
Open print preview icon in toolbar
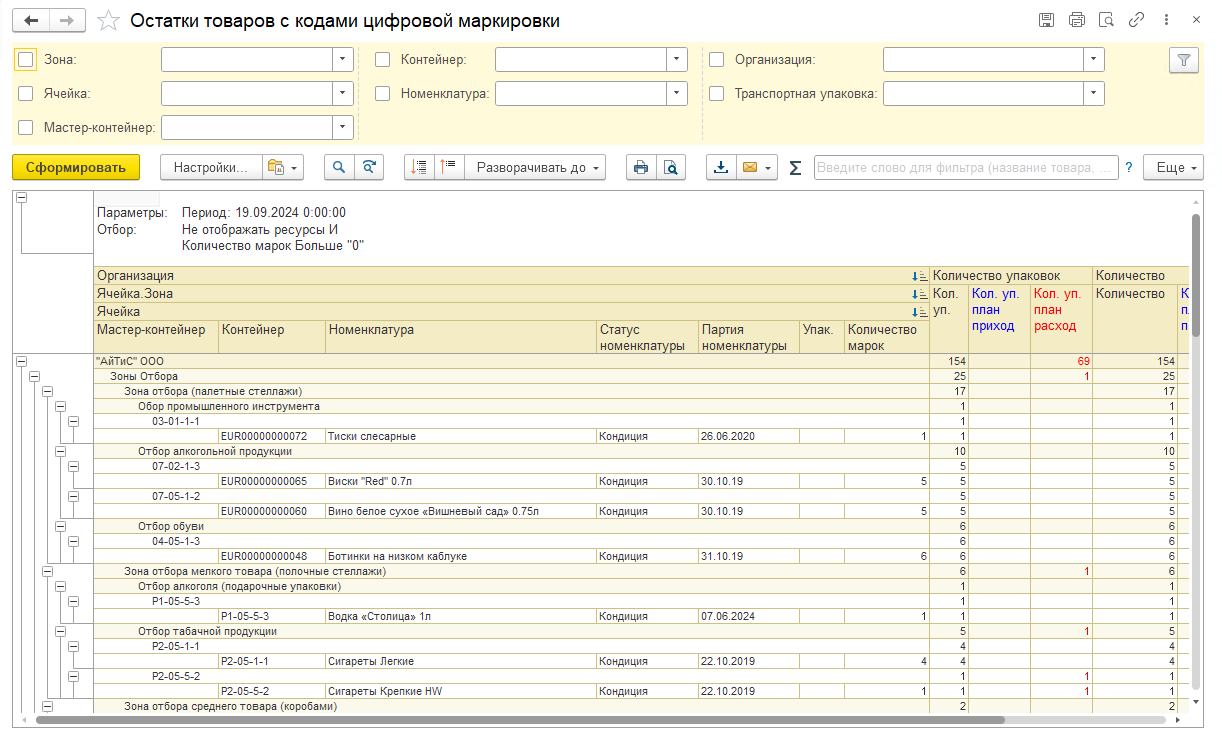click(671, 168)
